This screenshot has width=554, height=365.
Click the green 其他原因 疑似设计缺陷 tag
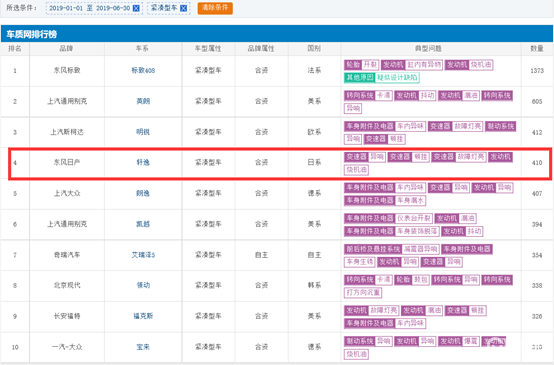[x=382, y=77]
